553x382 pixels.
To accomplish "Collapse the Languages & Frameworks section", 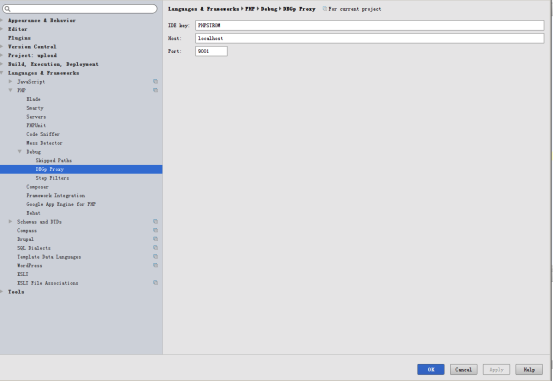I will click(x=2, y=73).
